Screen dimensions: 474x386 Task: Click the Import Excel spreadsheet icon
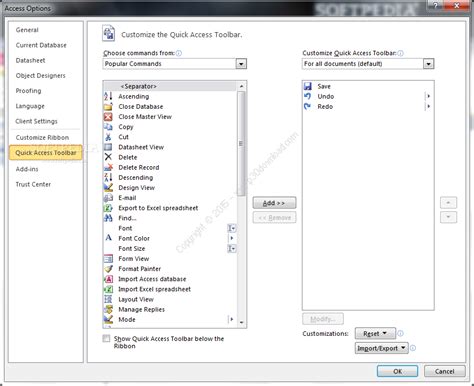coord(108,289)
